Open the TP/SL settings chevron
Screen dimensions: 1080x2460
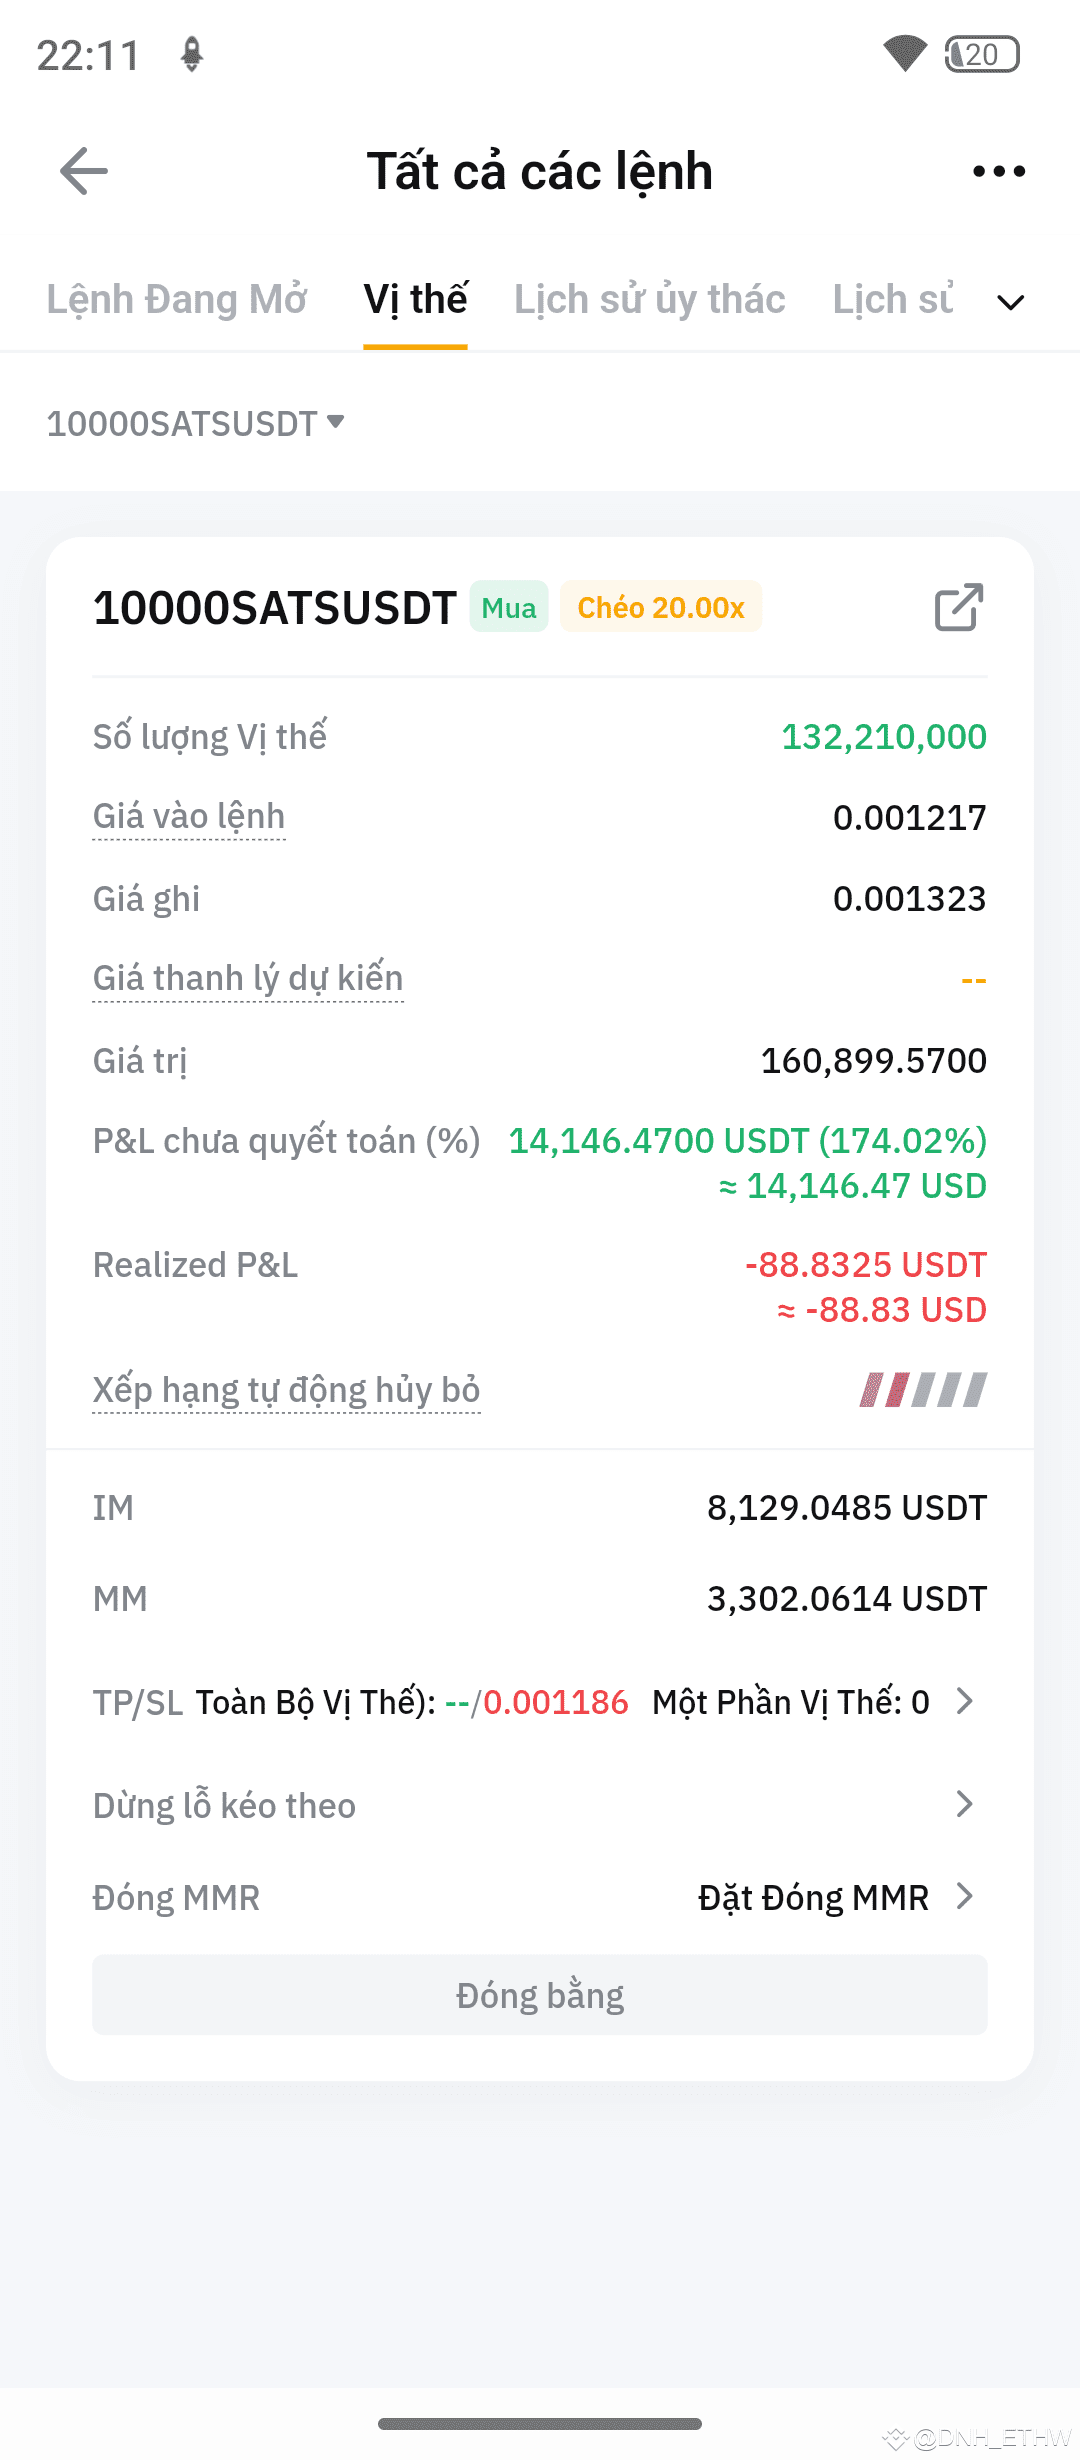[x=964, y=1701]
